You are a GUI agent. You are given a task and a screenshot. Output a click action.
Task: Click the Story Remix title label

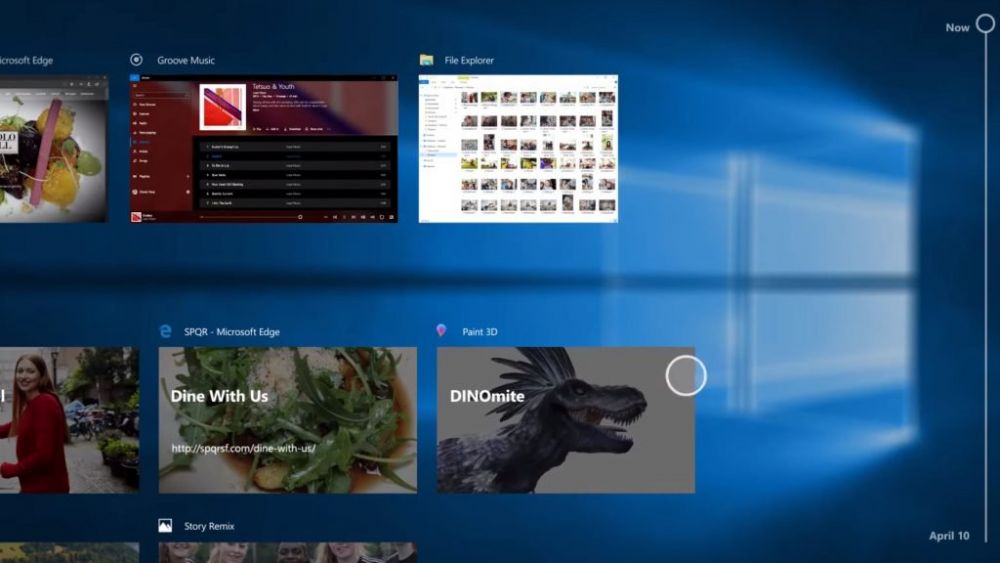pos(209,526)
